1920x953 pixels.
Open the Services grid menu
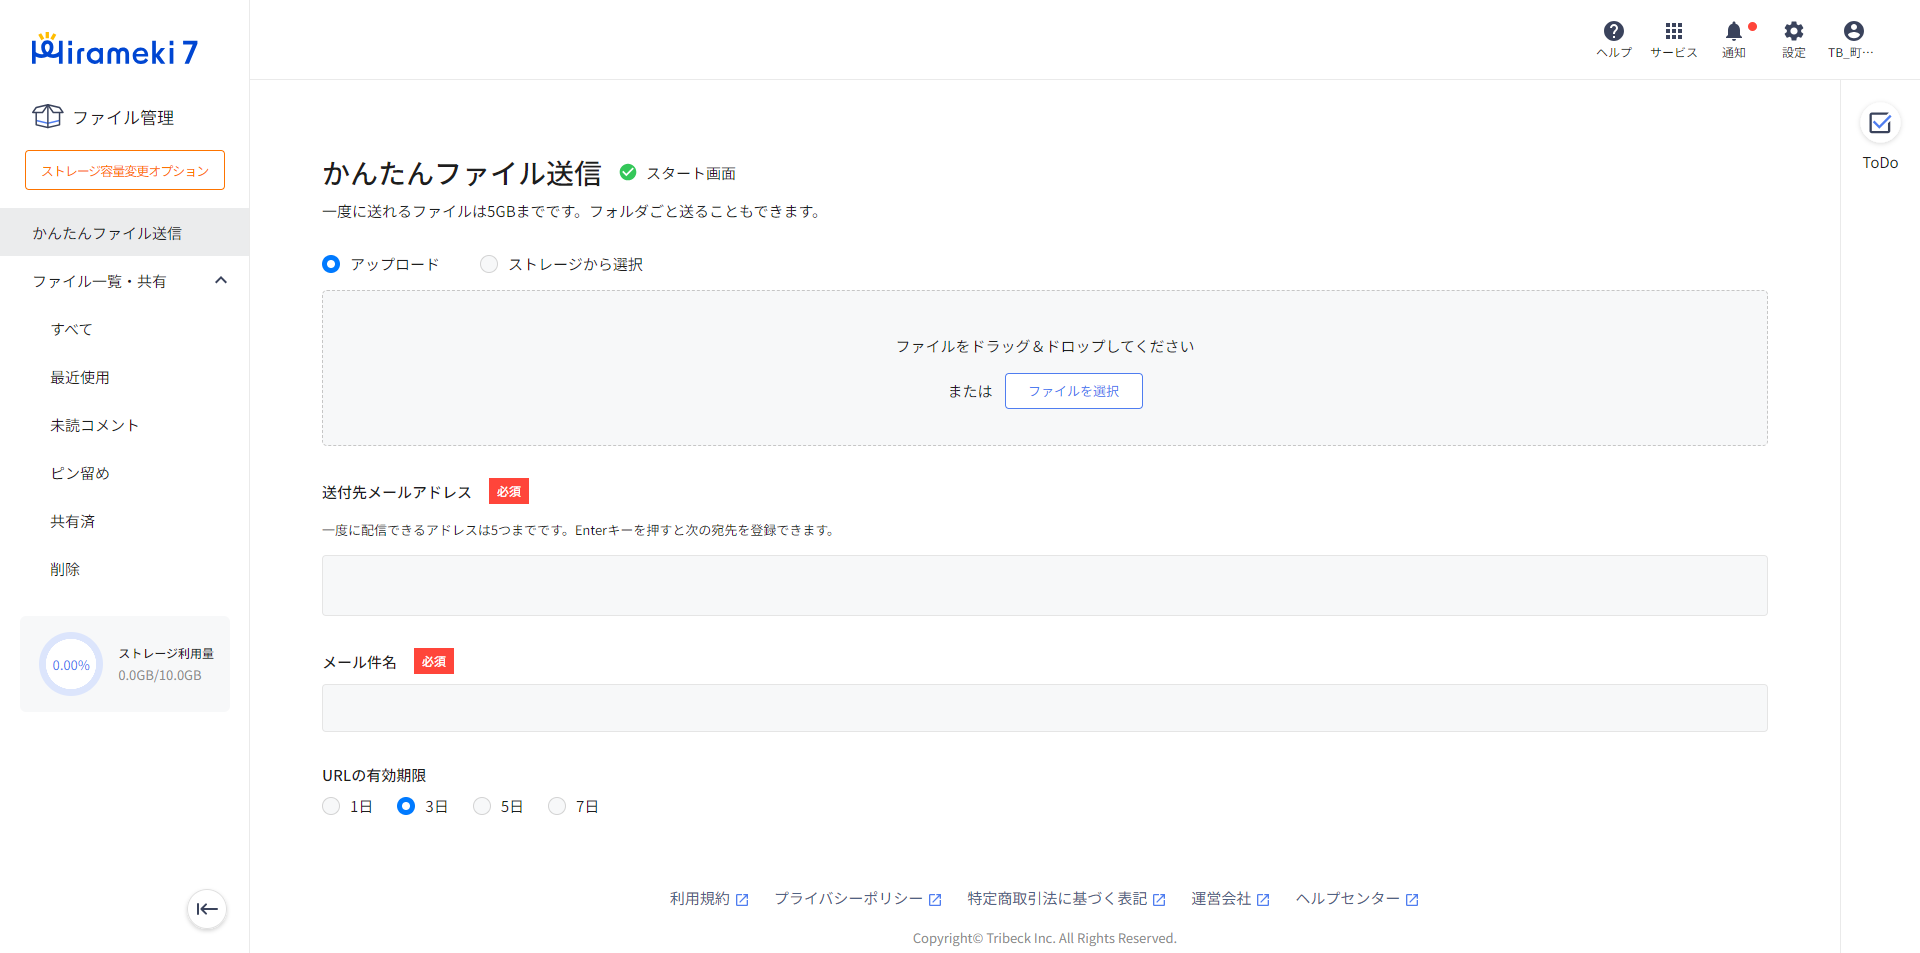pos(1673,38)
